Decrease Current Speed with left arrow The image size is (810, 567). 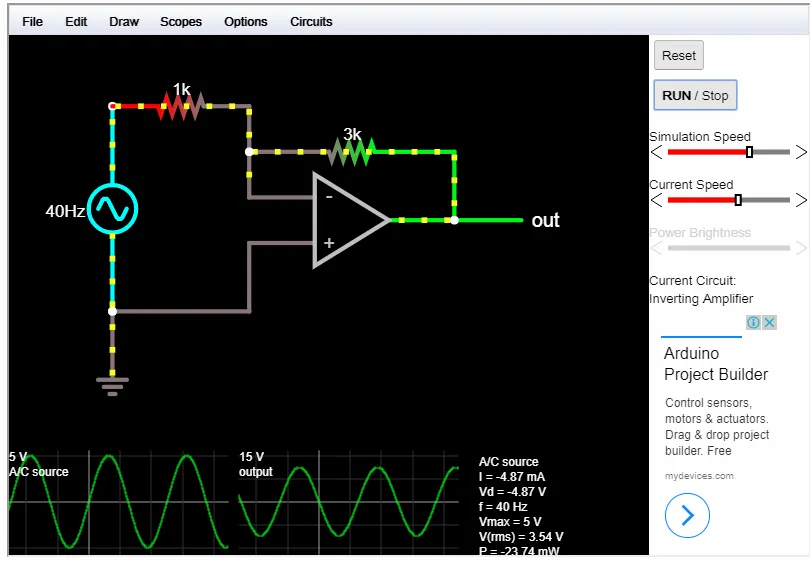656,200
